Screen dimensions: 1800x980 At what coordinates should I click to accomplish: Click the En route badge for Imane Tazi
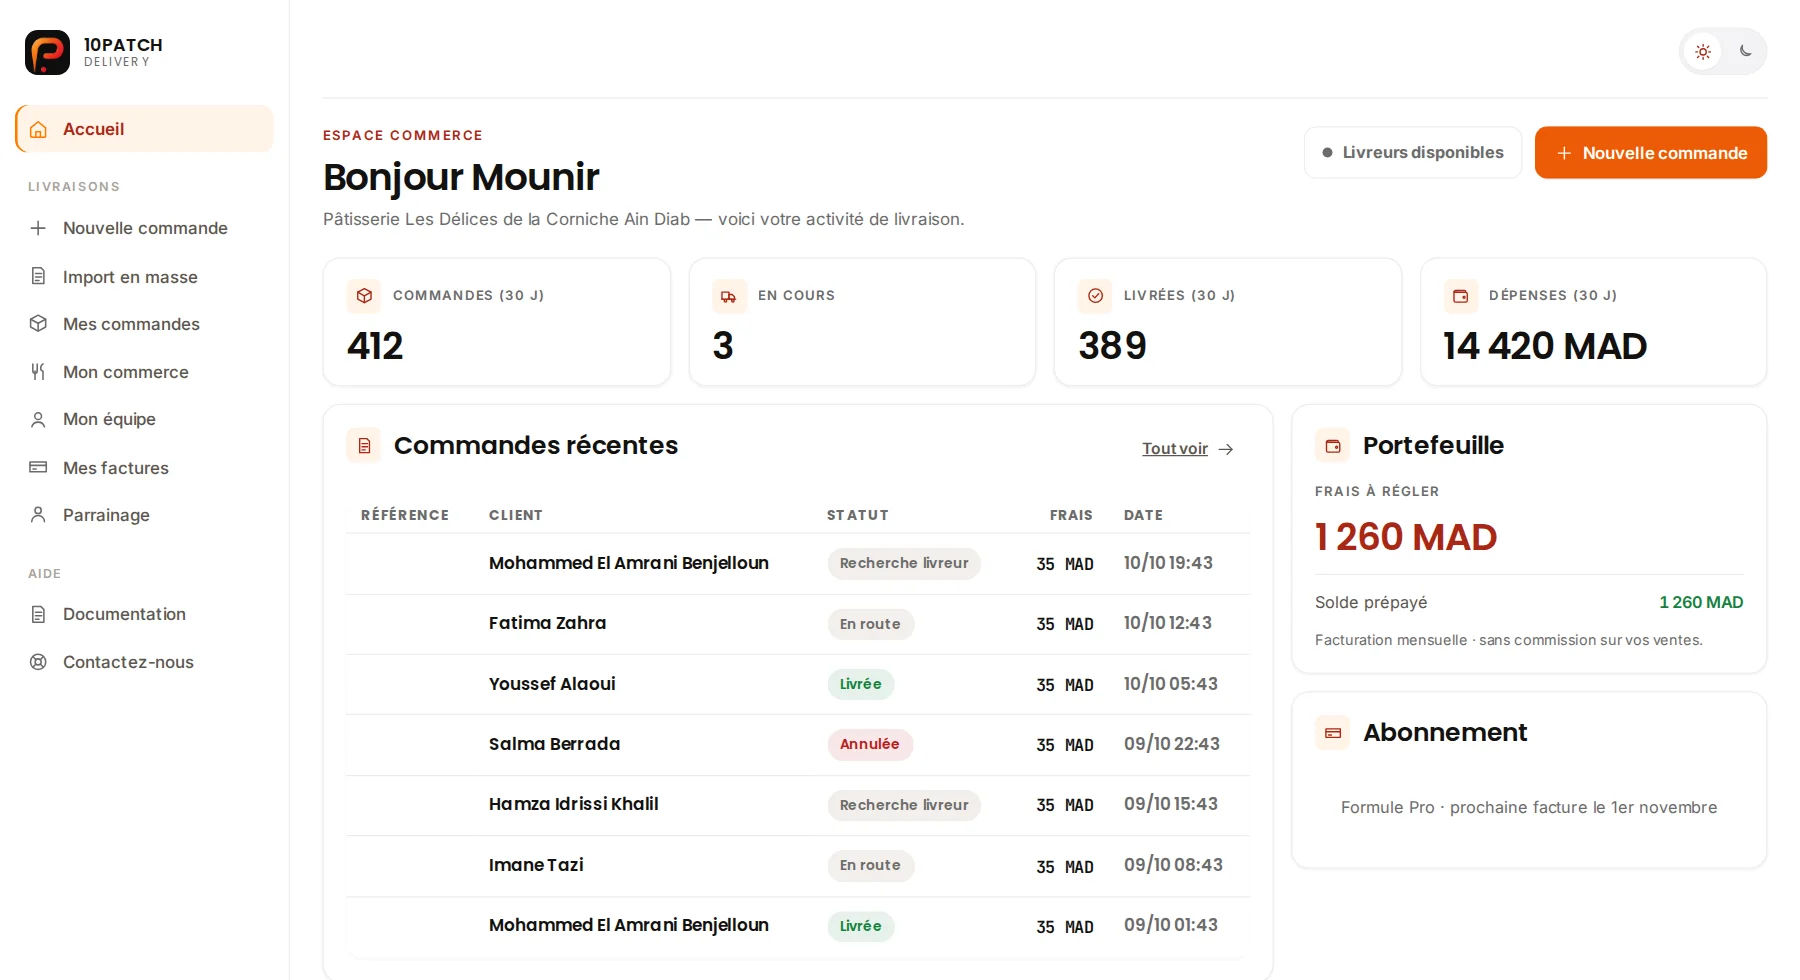tap(871, 865)
